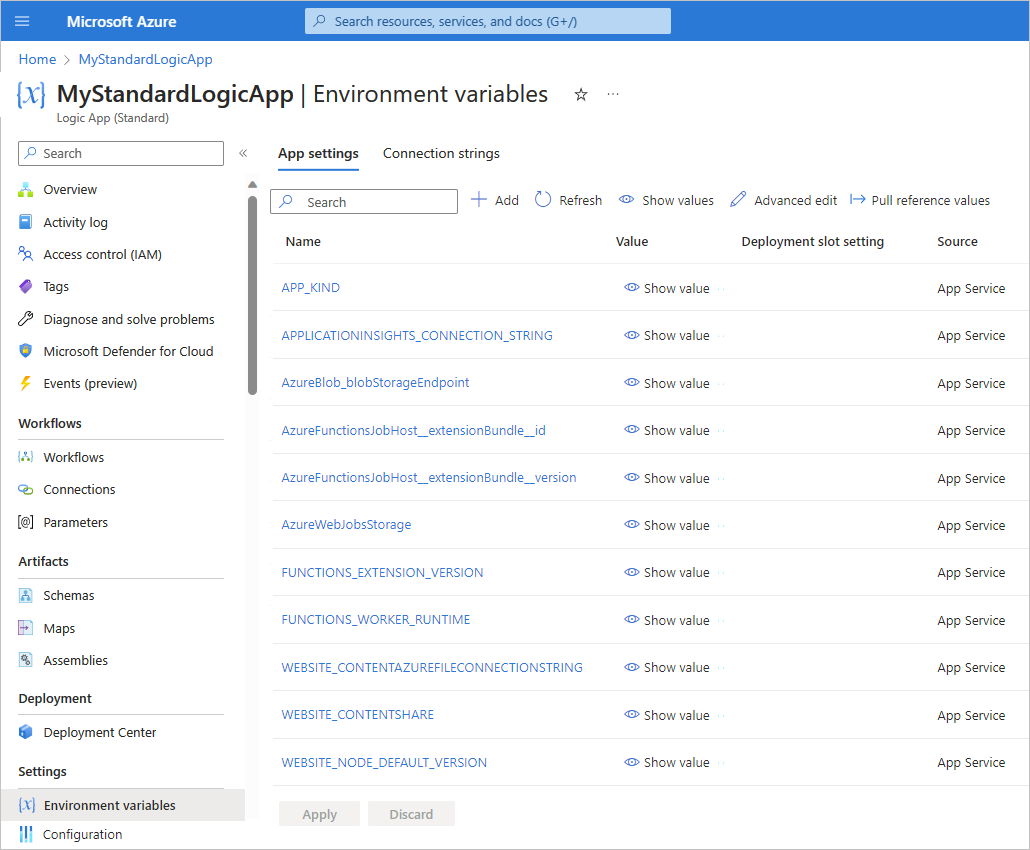Go to Home breadcrumb link
This screenshot has width=1030, height=850.
37,59
